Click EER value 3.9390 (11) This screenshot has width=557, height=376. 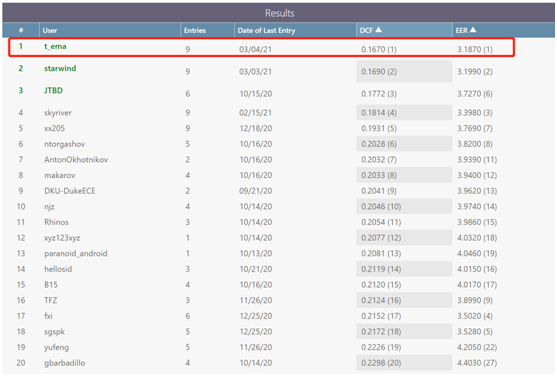tap(477, 160)
